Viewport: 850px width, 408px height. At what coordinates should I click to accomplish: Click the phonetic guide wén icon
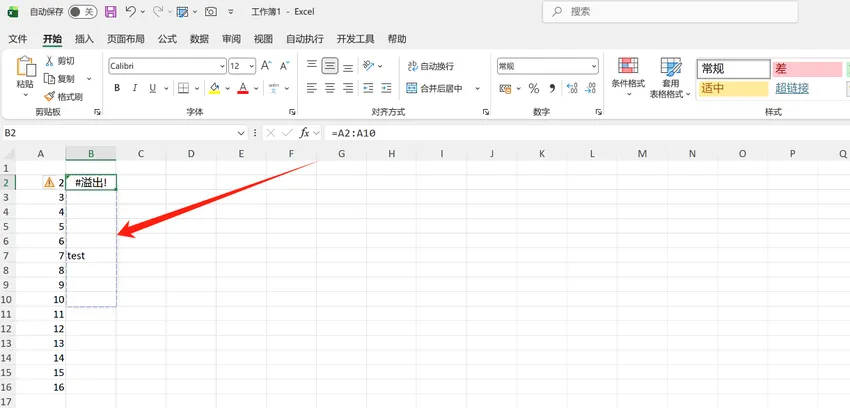pyautogui.click(x=274, y=88)
